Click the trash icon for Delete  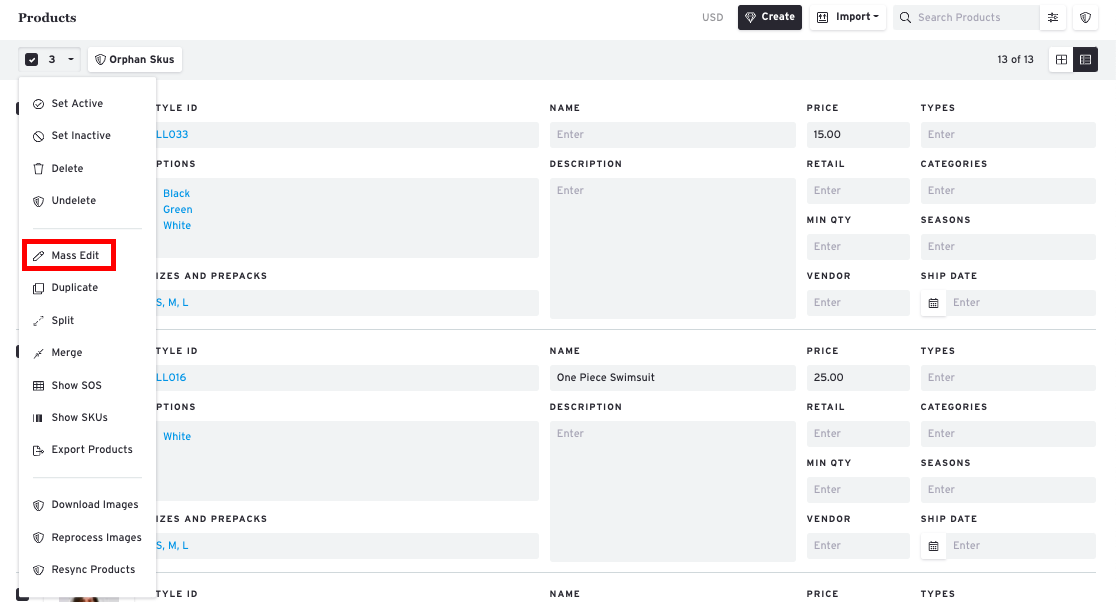click(39, 169)
